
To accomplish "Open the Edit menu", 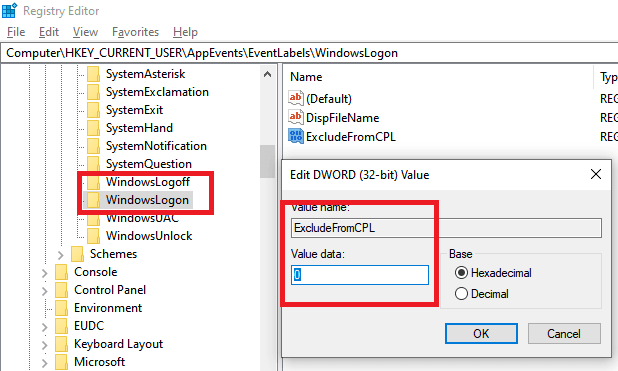I will 48,32.
